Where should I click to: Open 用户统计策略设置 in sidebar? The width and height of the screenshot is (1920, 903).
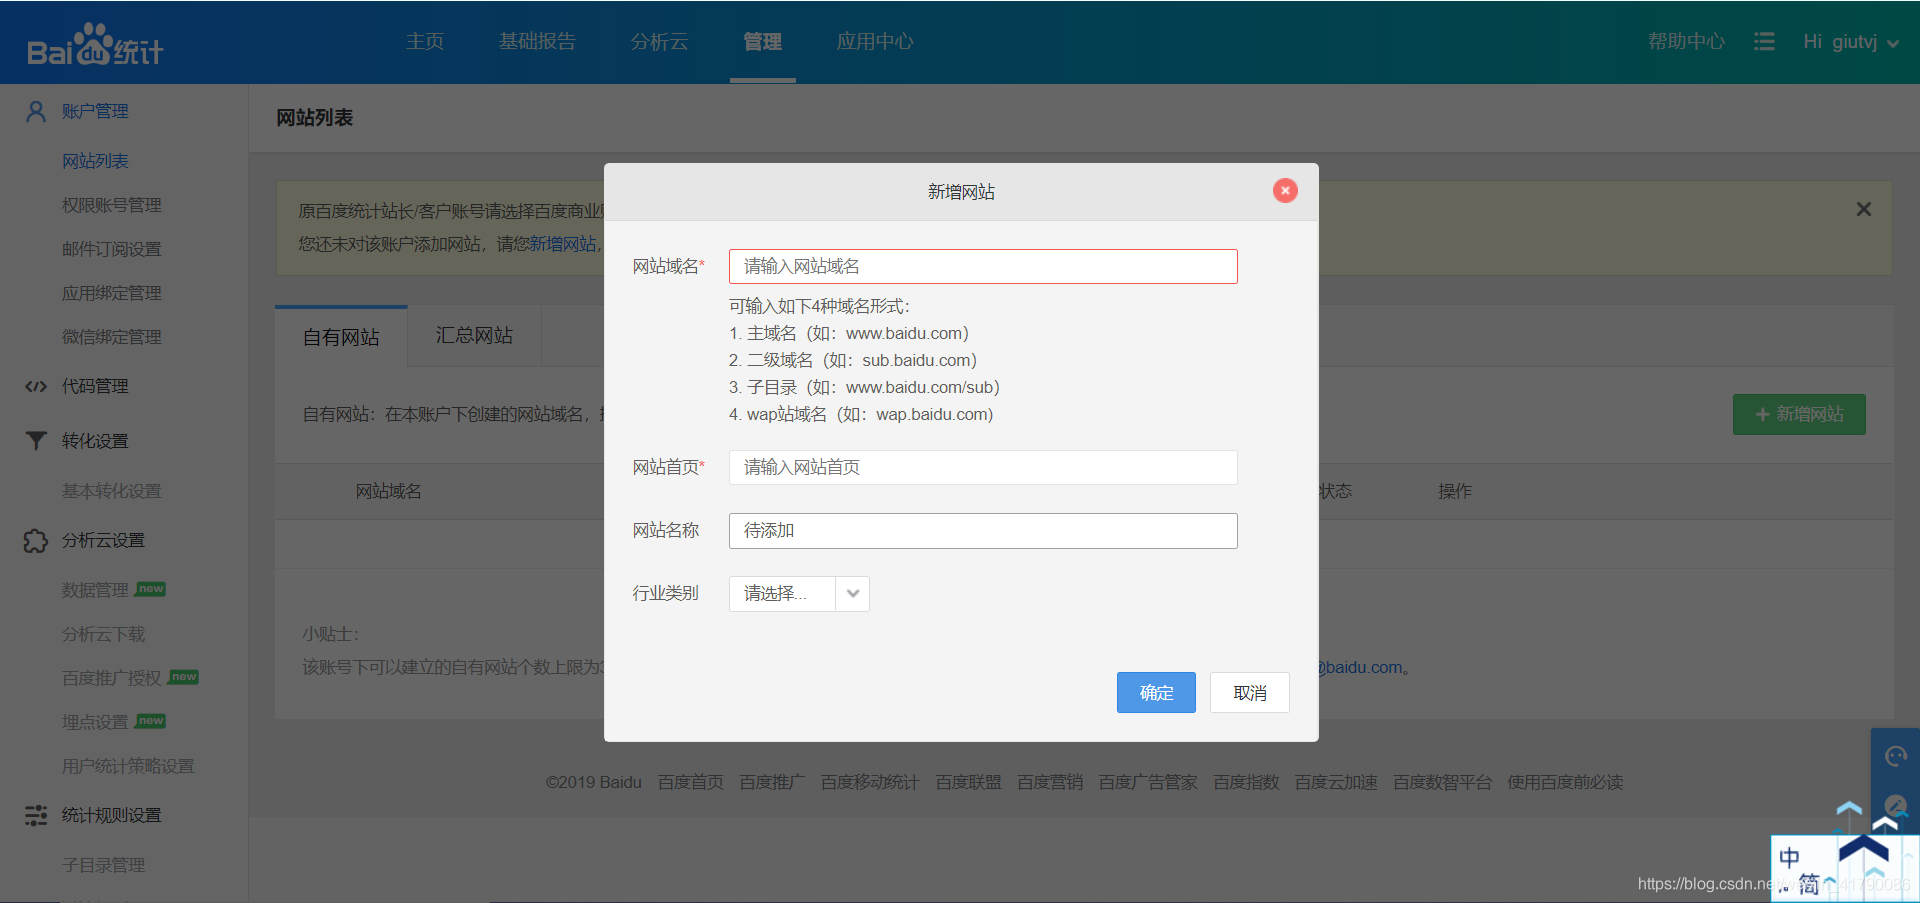click(x=128, y=766)
